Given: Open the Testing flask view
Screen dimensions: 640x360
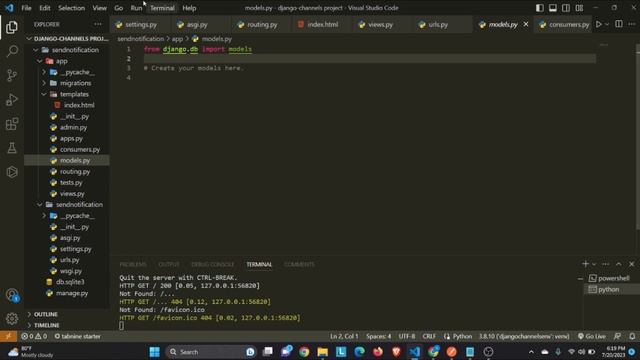Looking at the screenshot, I should click(x=12, y=148).
